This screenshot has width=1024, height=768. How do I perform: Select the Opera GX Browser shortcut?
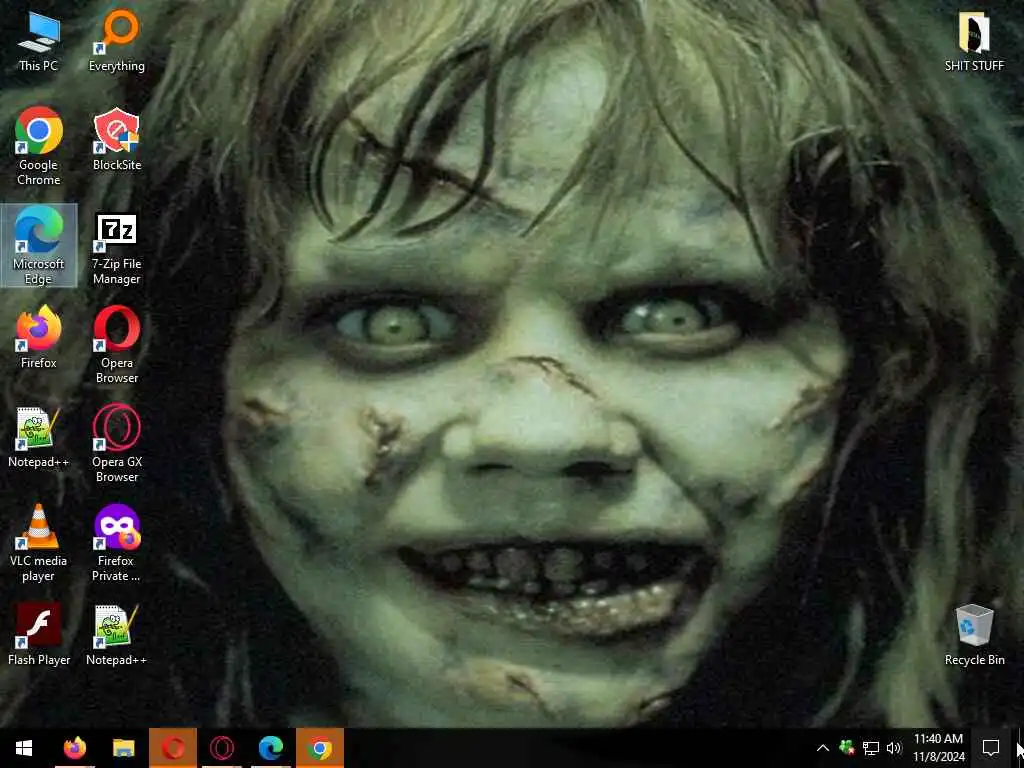pos(116,444)
